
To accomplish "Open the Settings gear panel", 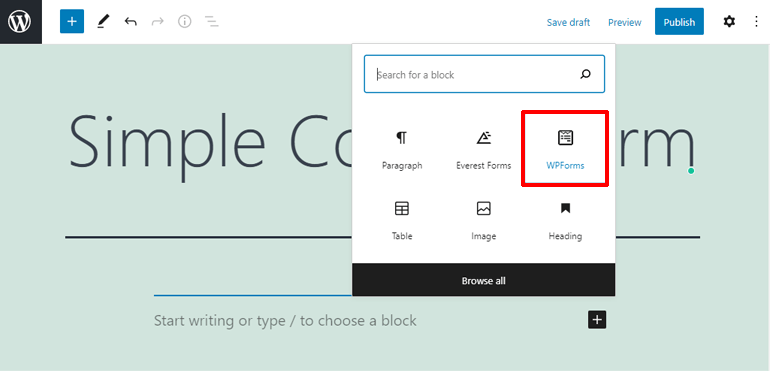I will (x=729, y=22).
